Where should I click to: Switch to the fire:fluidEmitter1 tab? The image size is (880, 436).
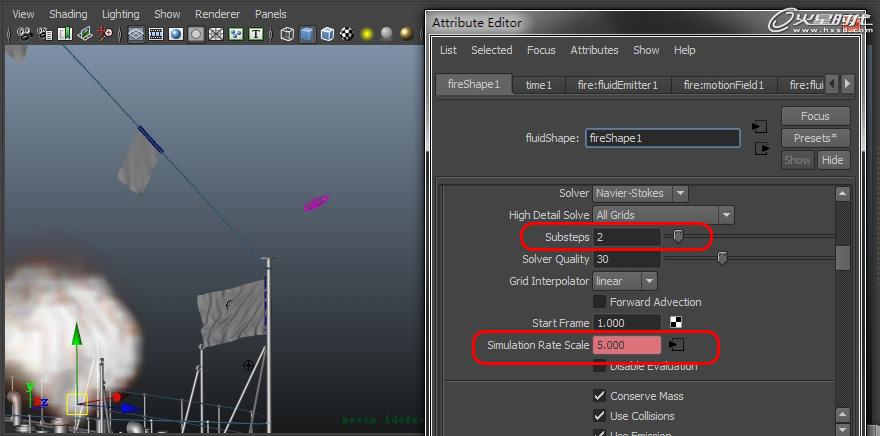point(617,85)
